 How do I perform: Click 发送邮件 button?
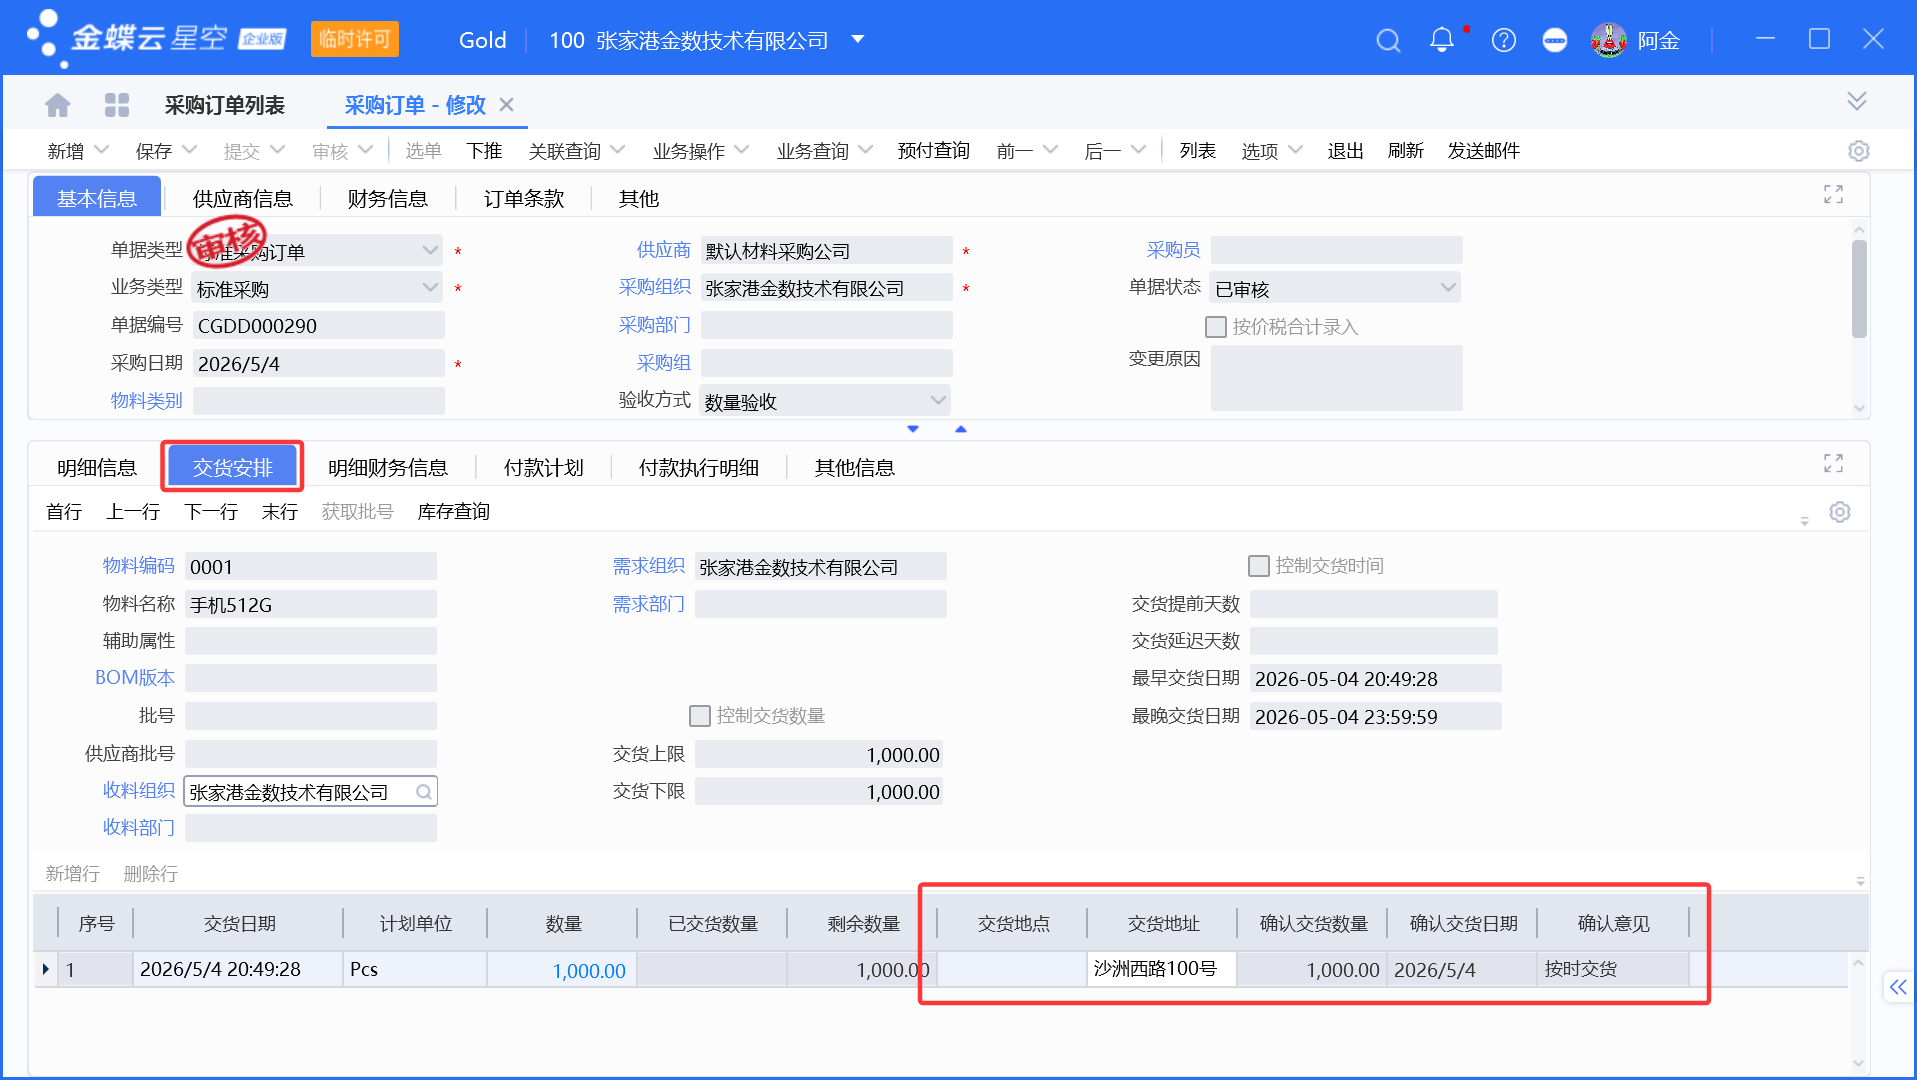(x=1483, y=151)
